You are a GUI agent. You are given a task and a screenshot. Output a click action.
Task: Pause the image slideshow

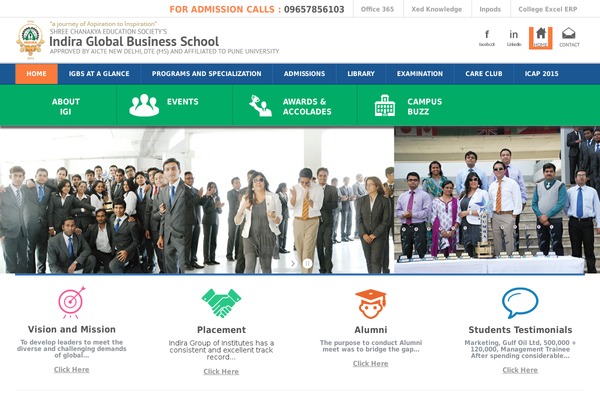coord(307,263)
